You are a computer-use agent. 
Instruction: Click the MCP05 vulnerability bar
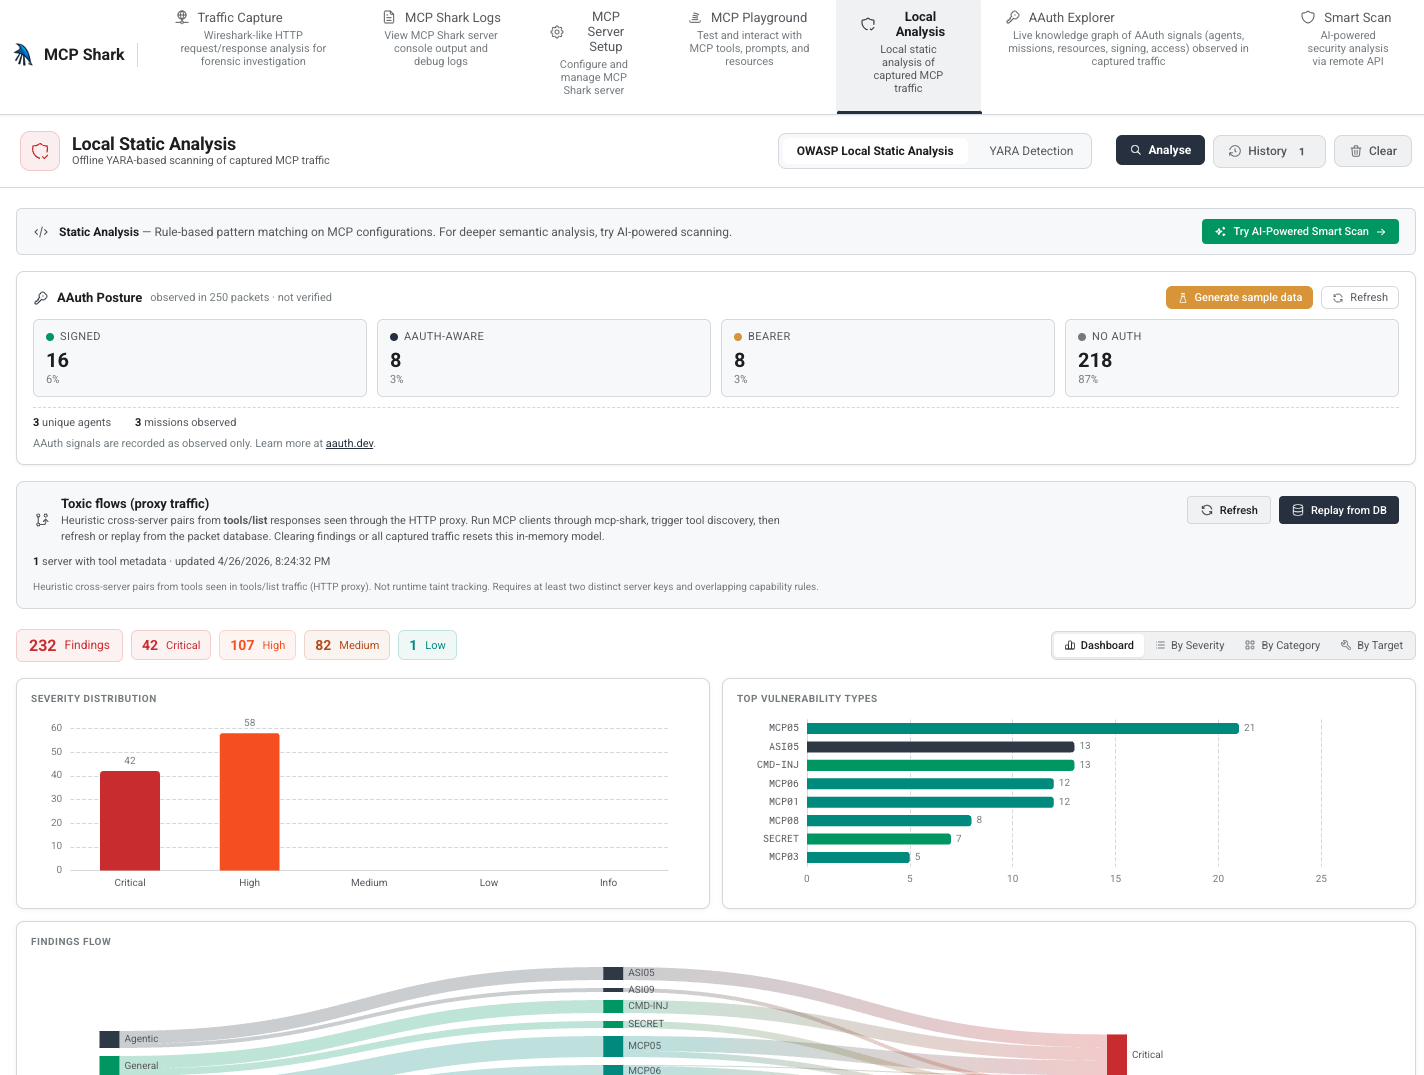1023,728
